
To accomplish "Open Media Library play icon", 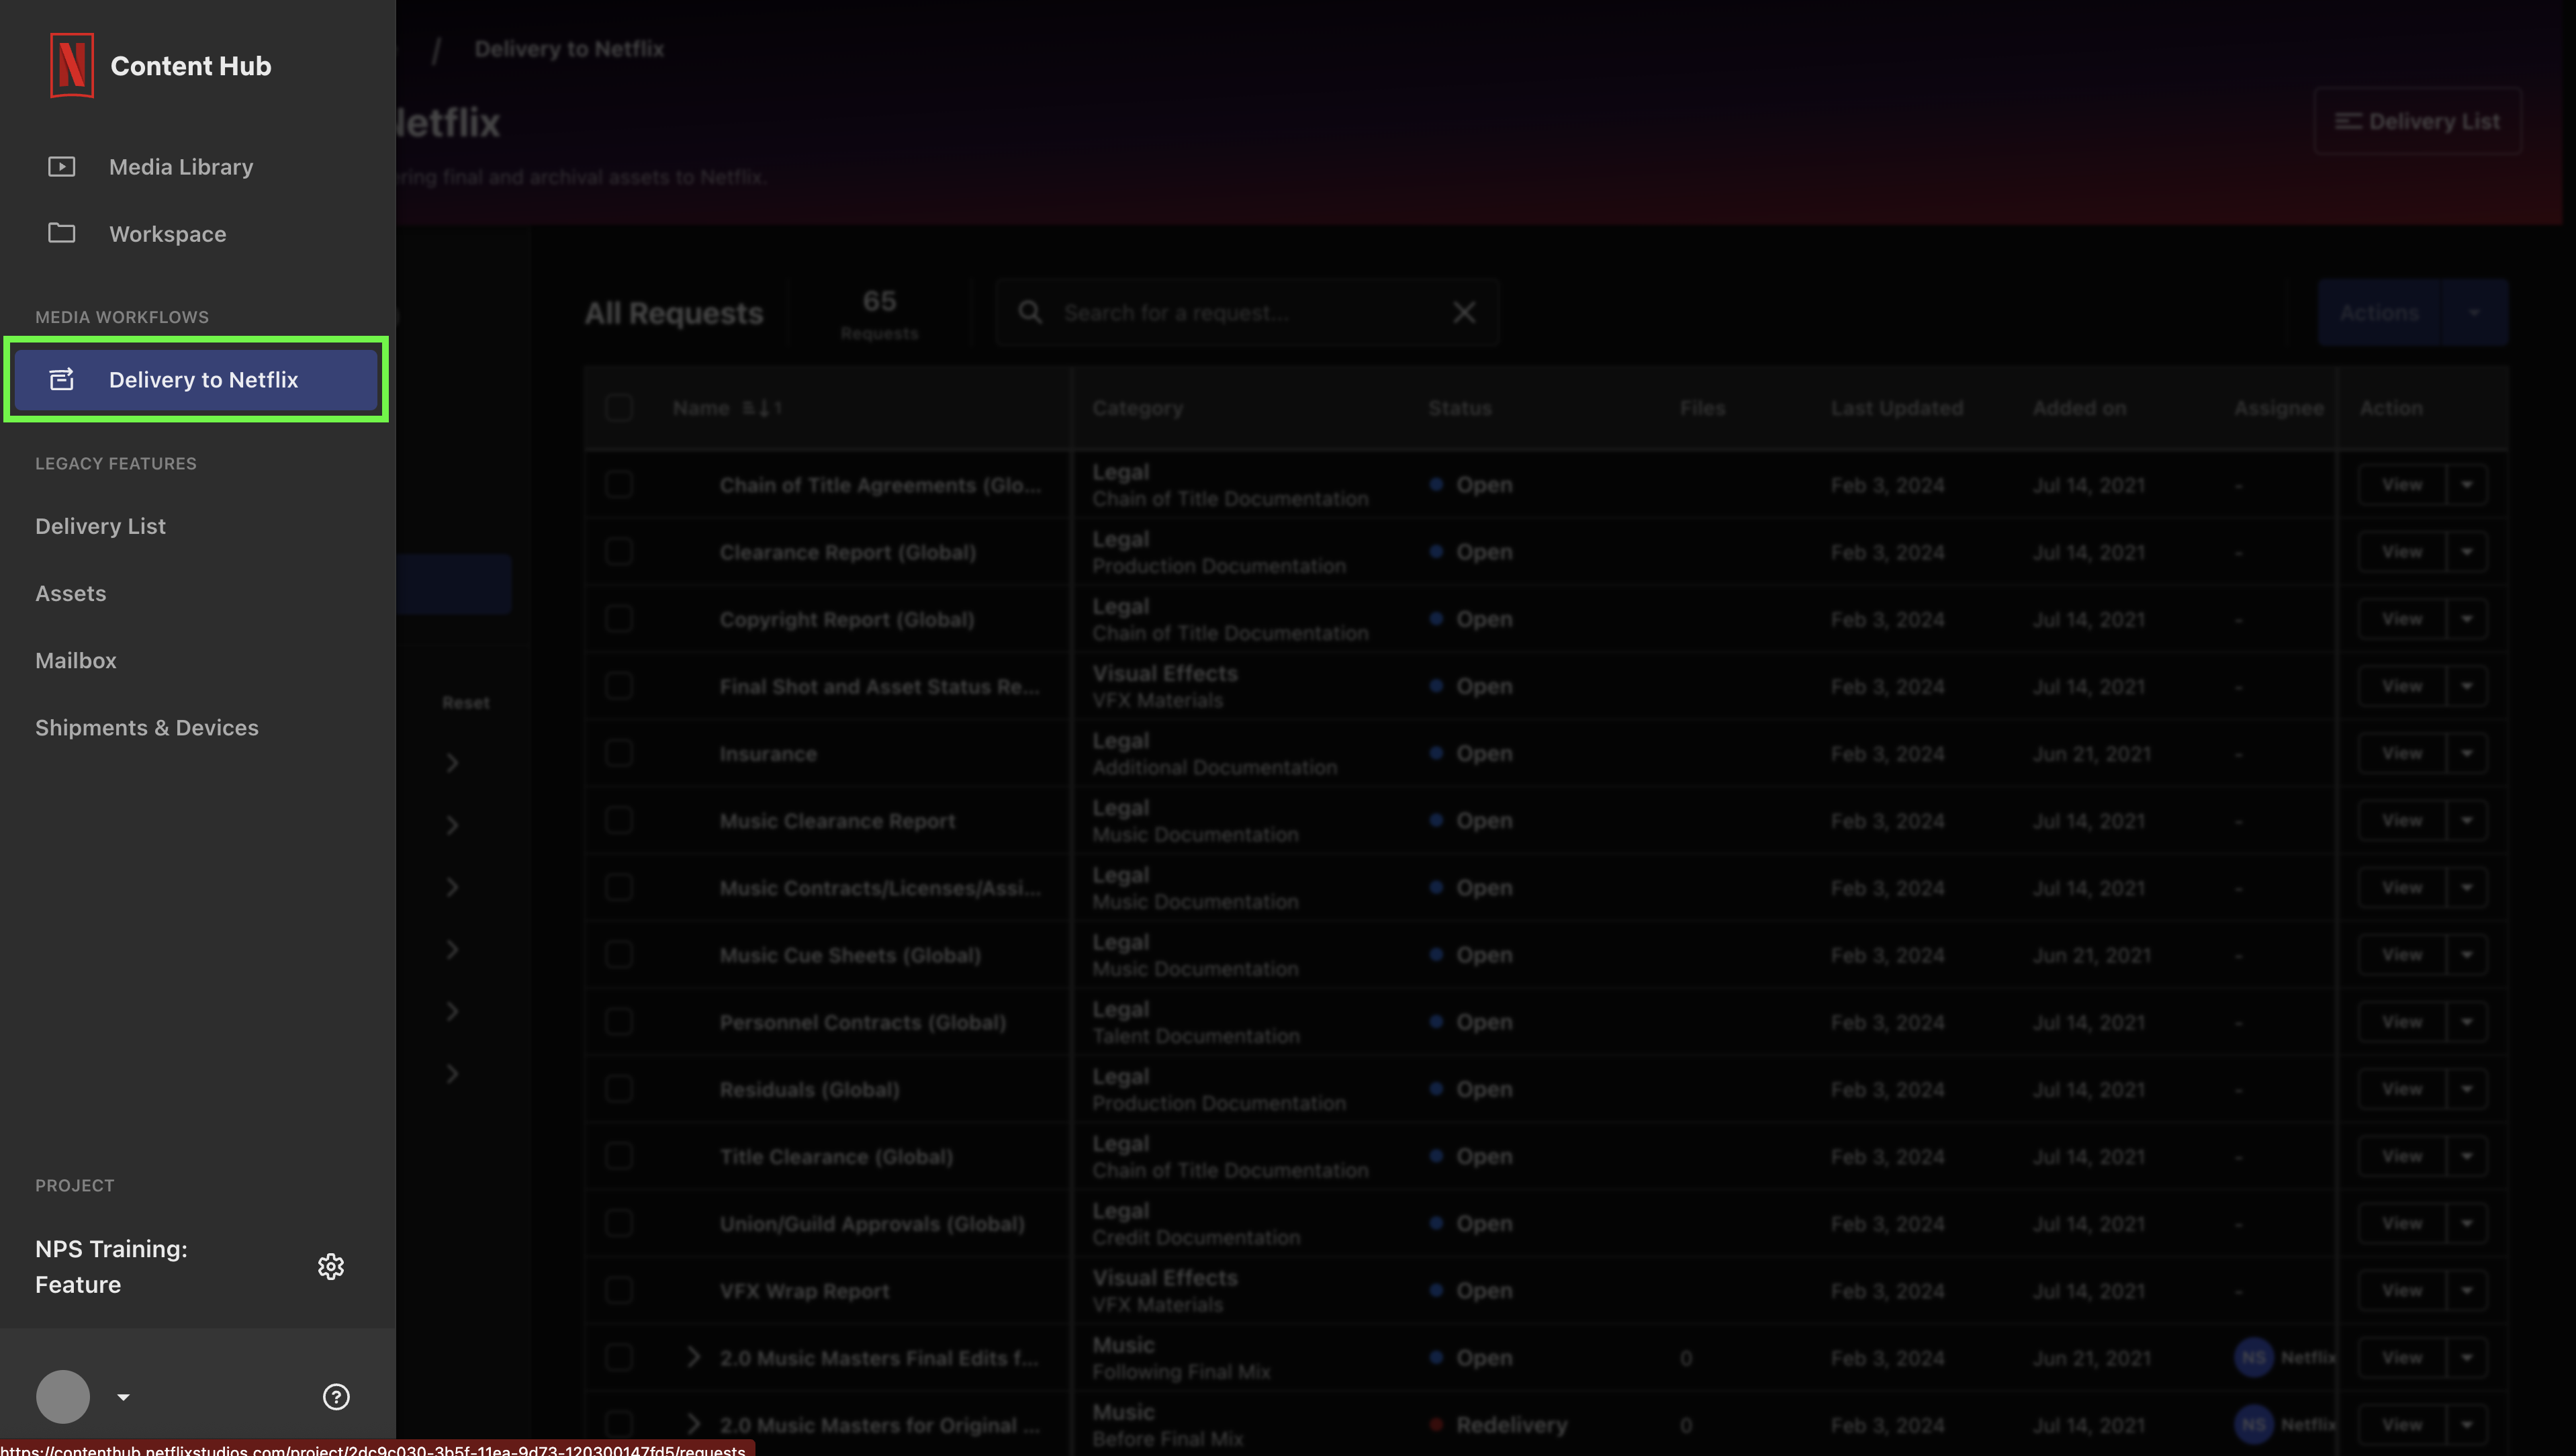I will pos(62,167).
